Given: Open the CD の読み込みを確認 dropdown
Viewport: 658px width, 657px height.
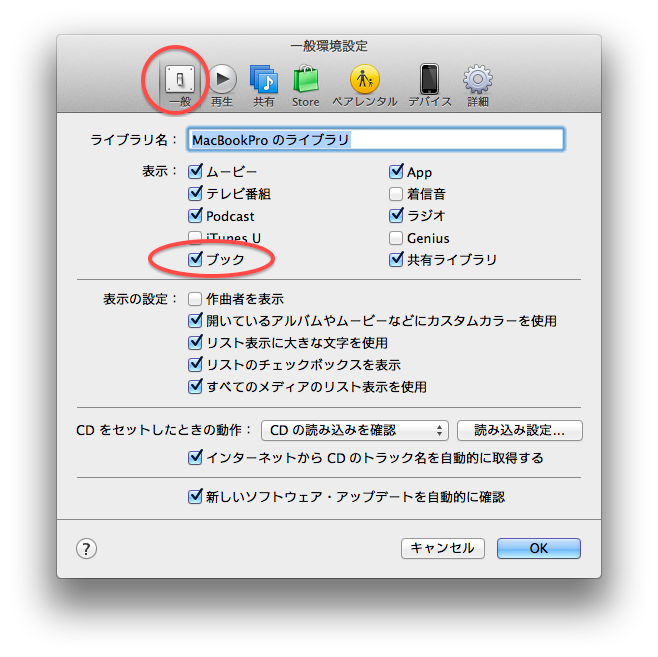Looking at the screenshot, I should click(355, 430).
